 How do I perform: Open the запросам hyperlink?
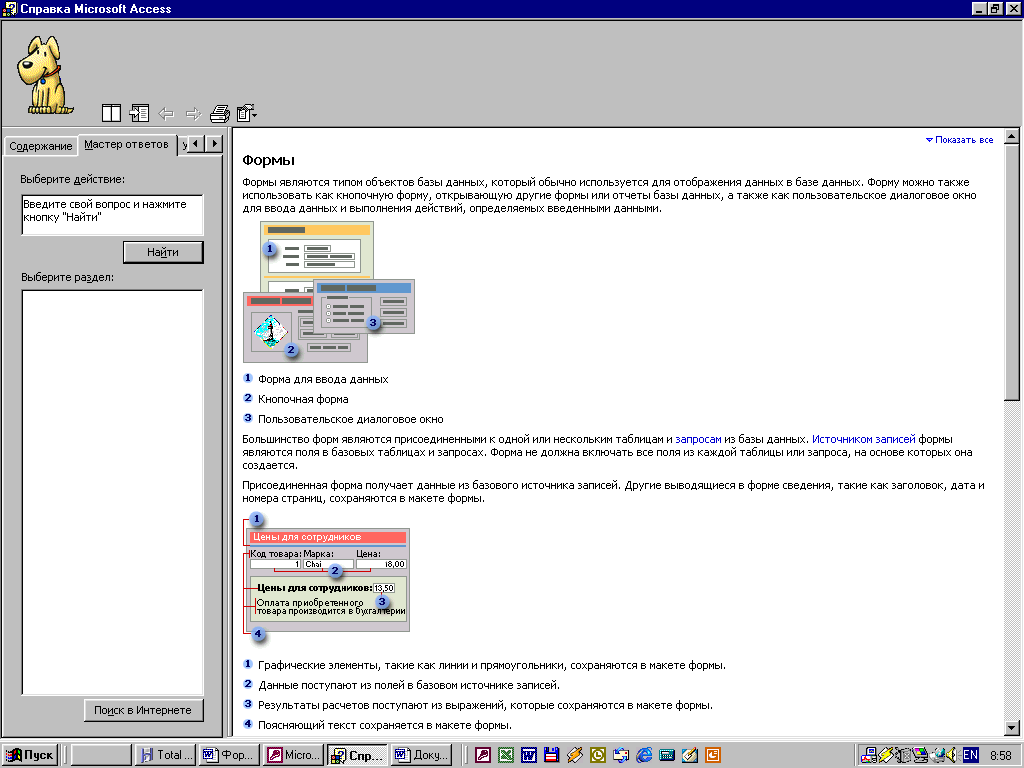coord(698,439)
